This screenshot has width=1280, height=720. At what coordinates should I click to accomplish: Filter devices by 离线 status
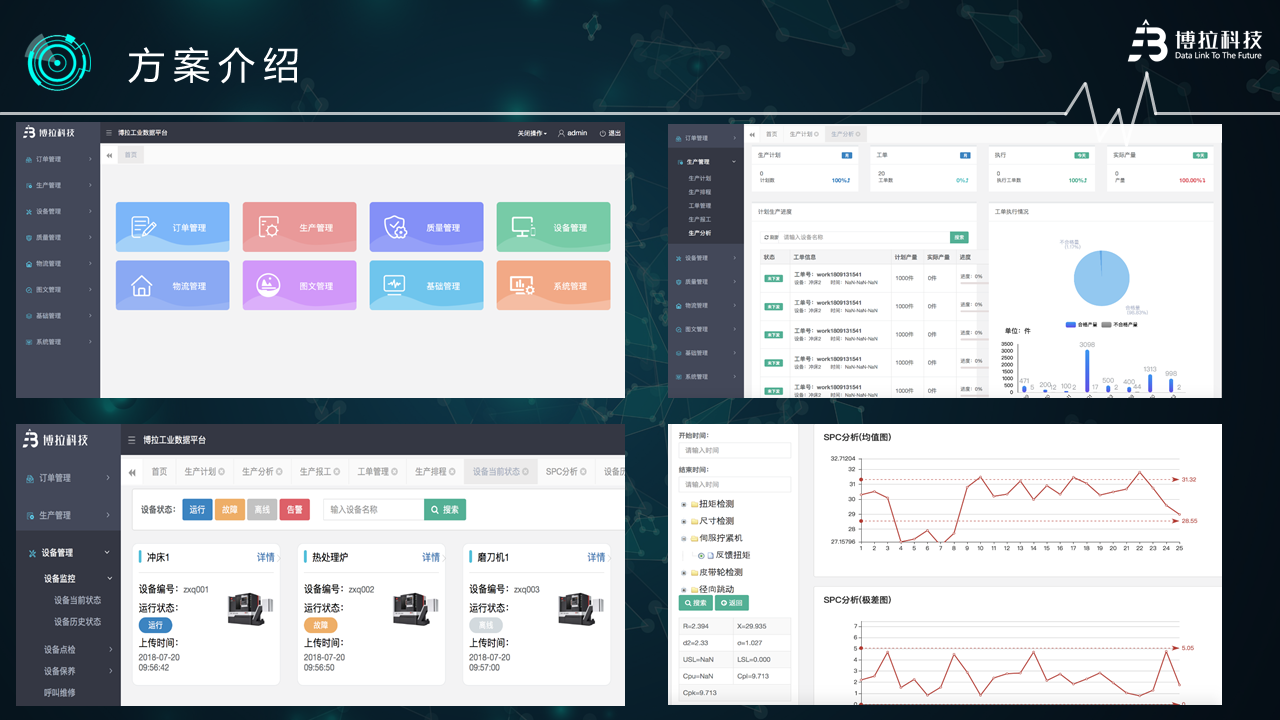(x=262, y=509)
